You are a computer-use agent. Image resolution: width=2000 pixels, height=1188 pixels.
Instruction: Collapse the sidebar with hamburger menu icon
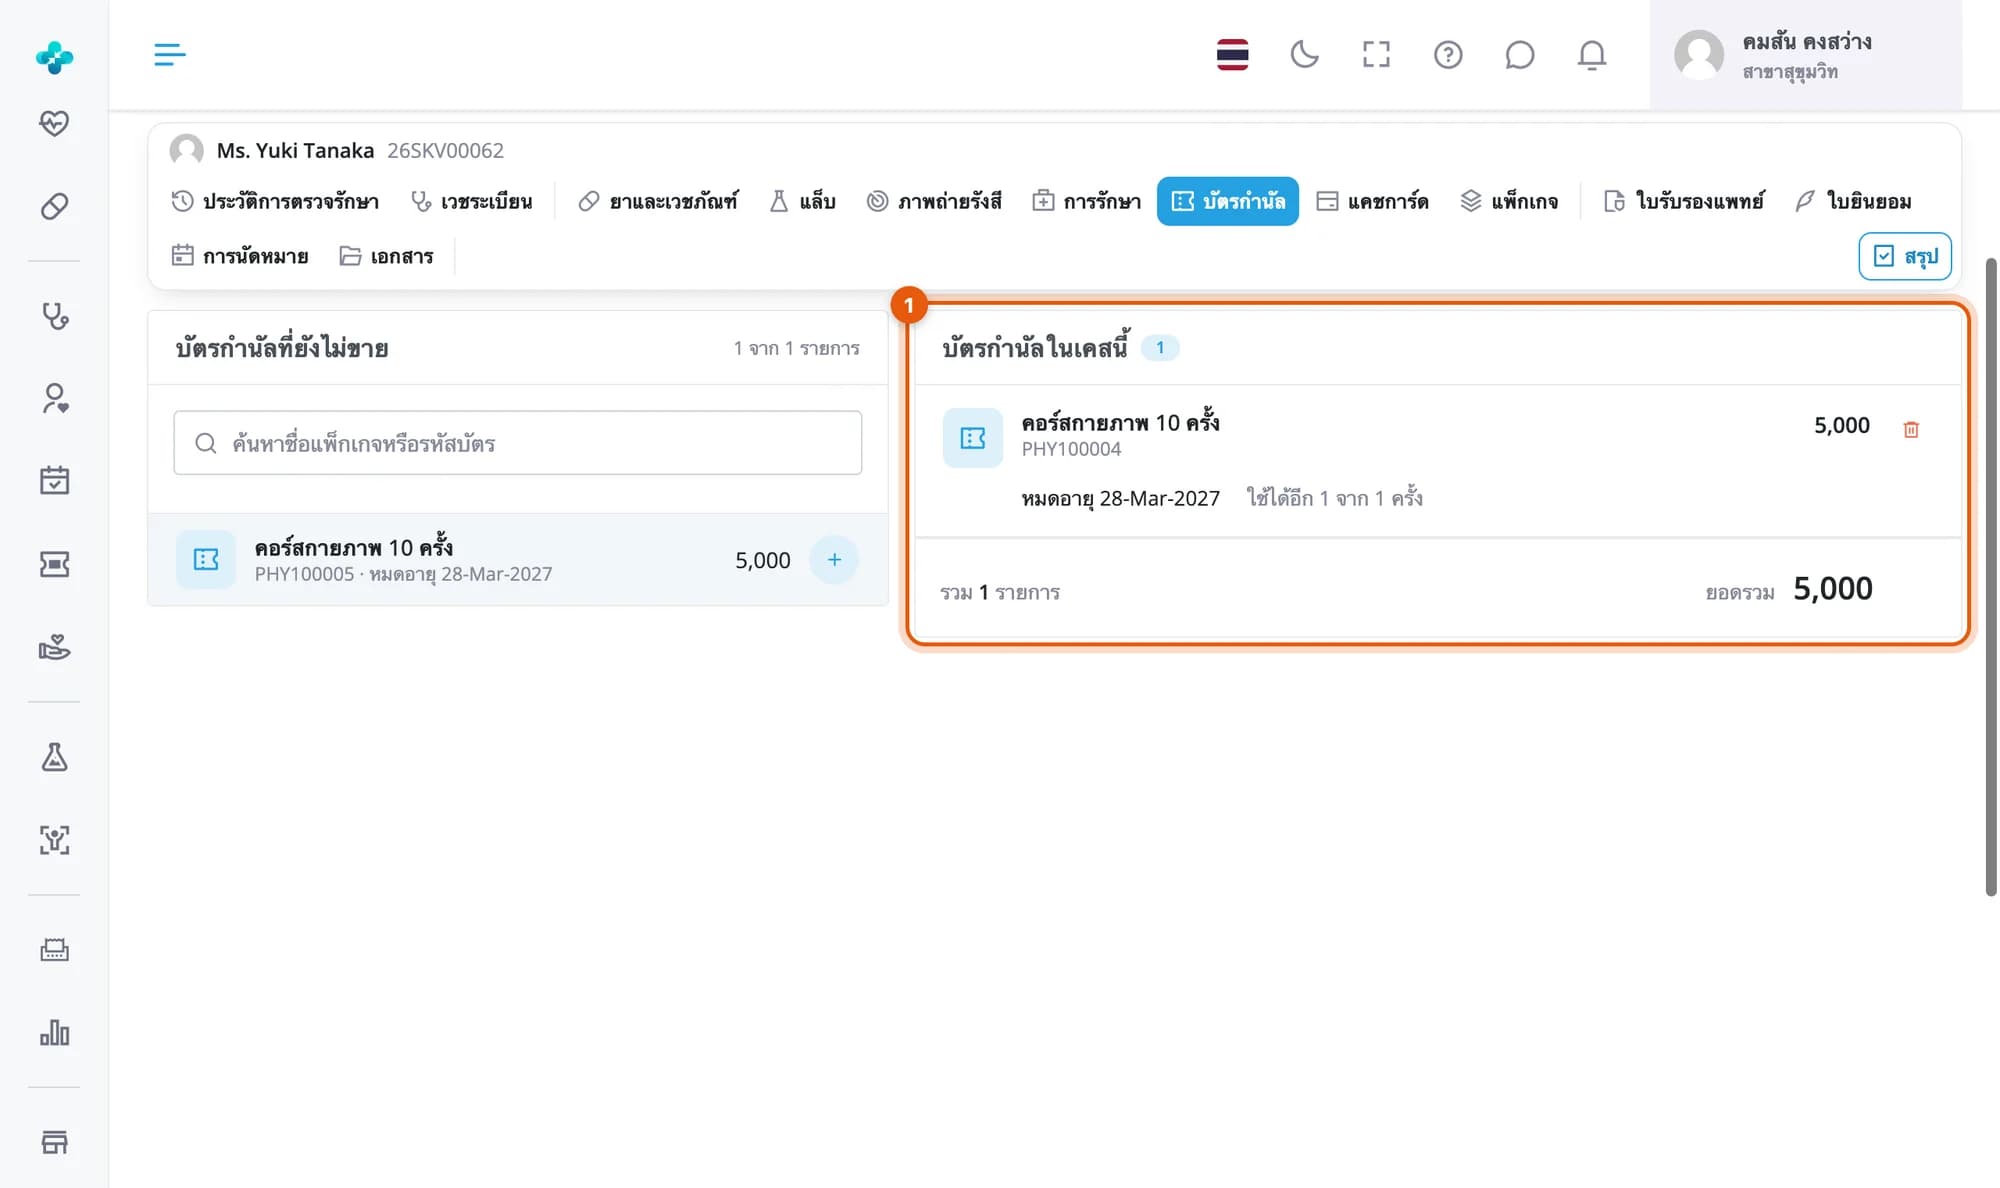(170, 54)
